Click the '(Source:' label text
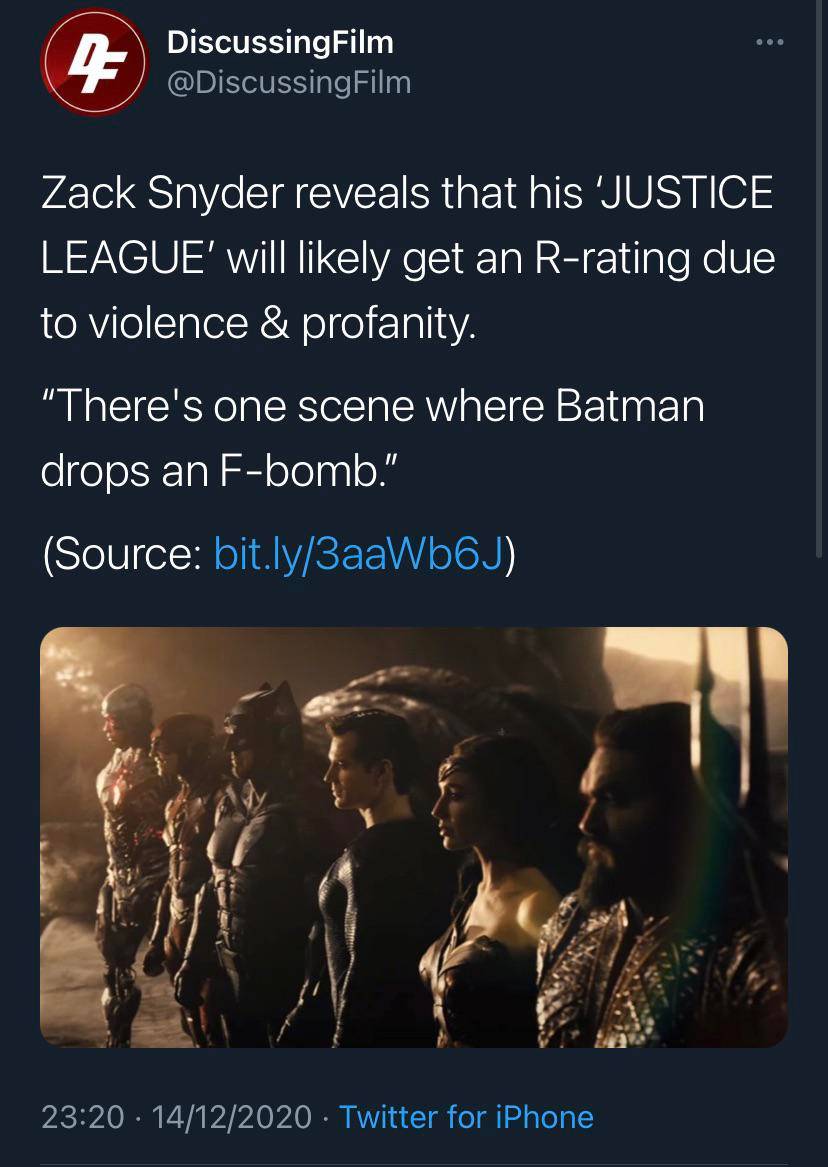 (122, 553)
